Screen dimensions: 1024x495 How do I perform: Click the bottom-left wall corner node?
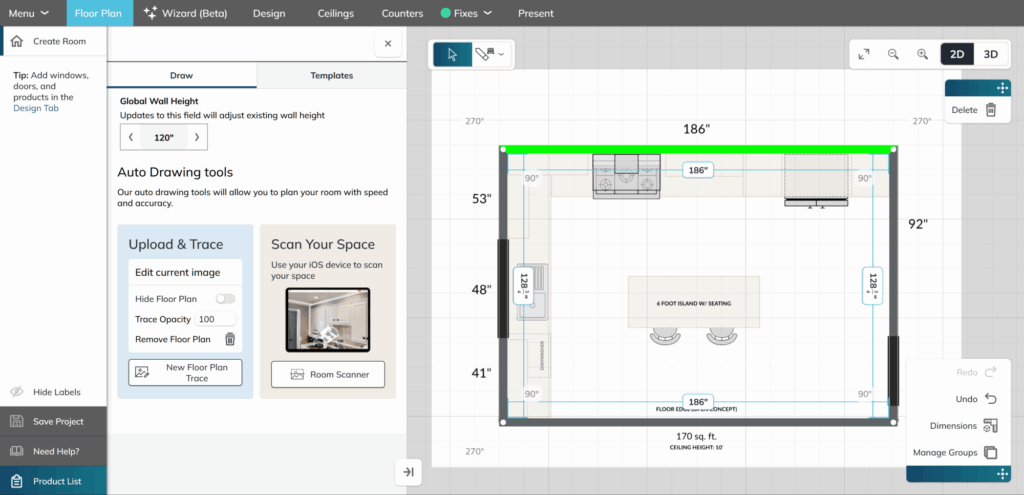(x=502, y=423)
